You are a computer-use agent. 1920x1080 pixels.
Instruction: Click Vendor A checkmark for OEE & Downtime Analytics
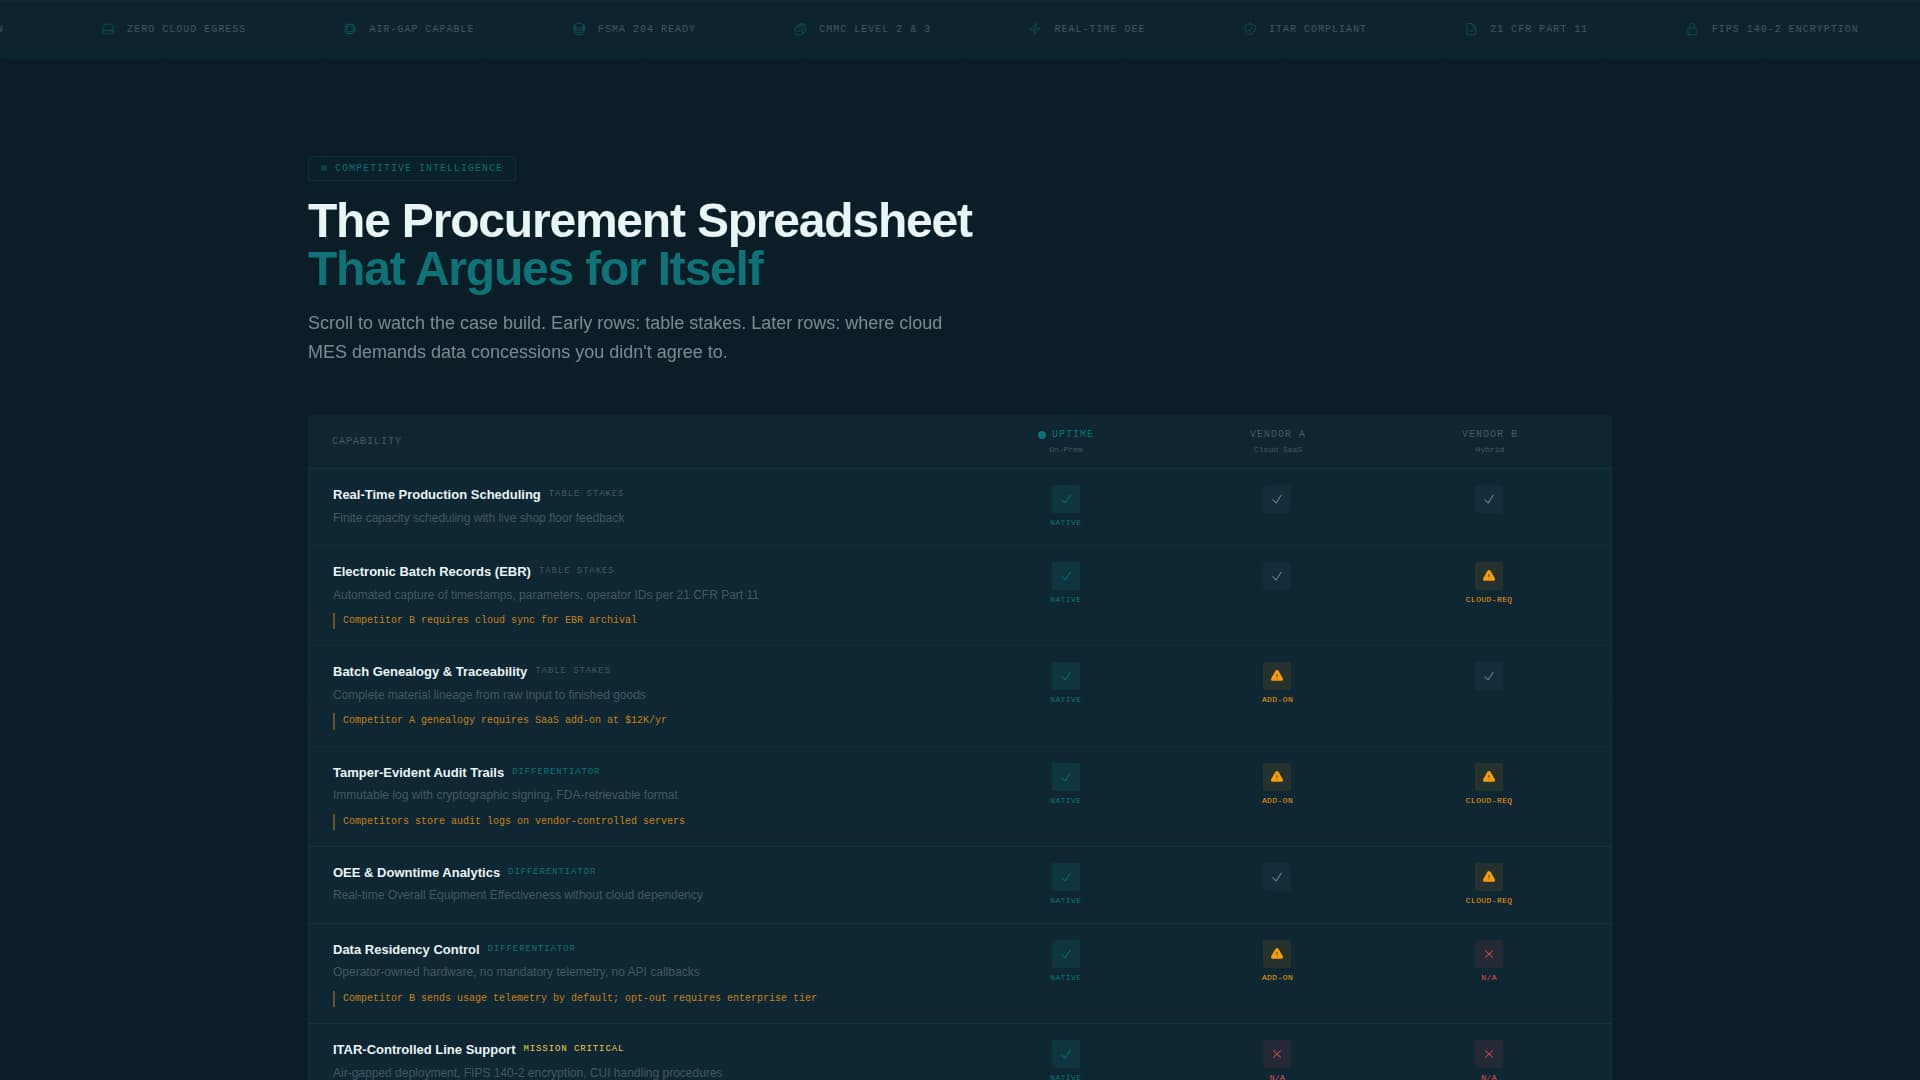coord(1277,877)
